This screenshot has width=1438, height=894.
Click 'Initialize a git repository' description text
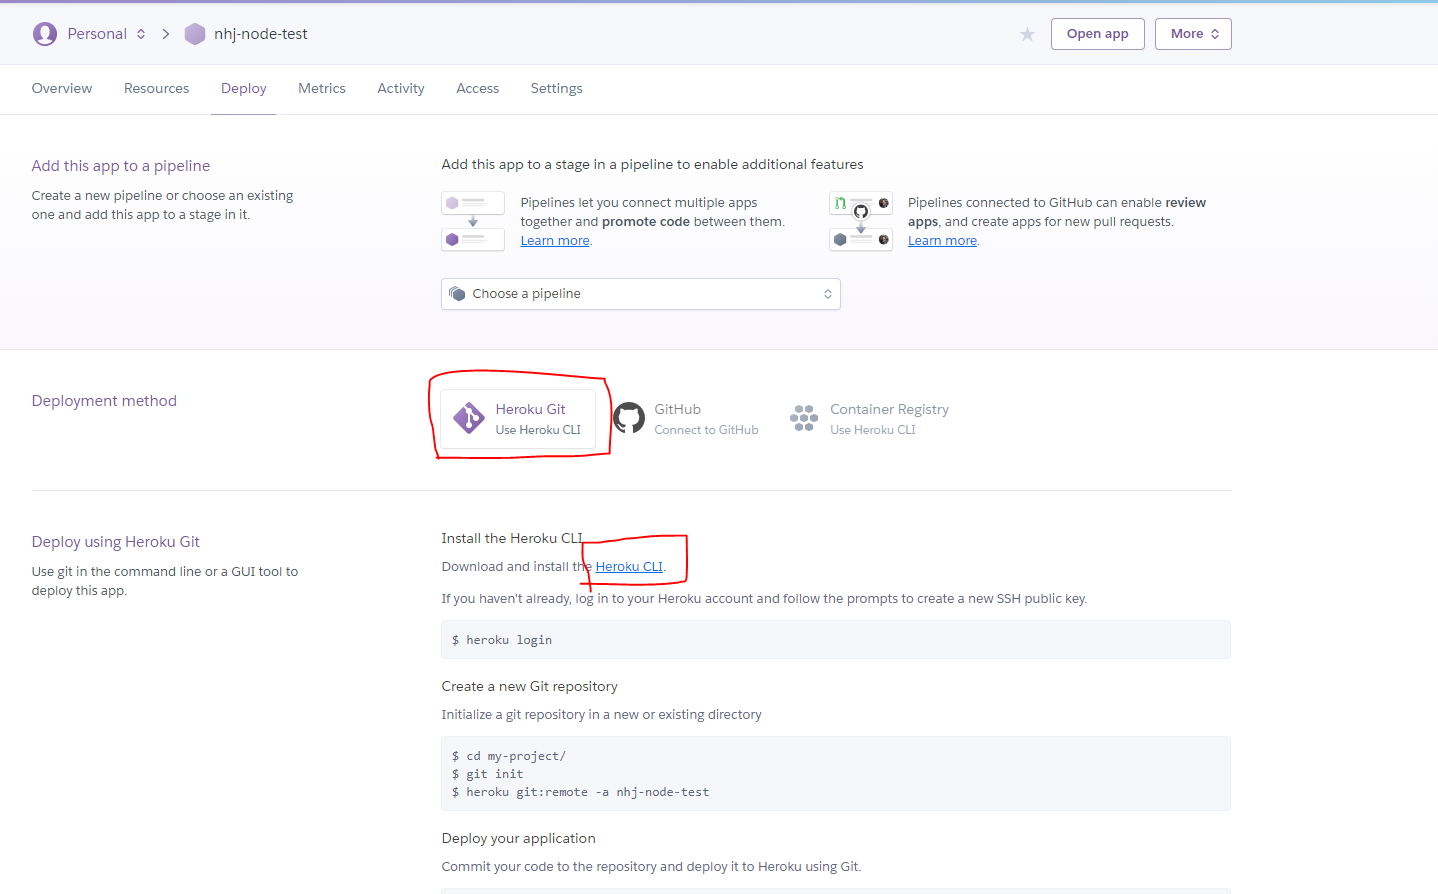point(602,714)
